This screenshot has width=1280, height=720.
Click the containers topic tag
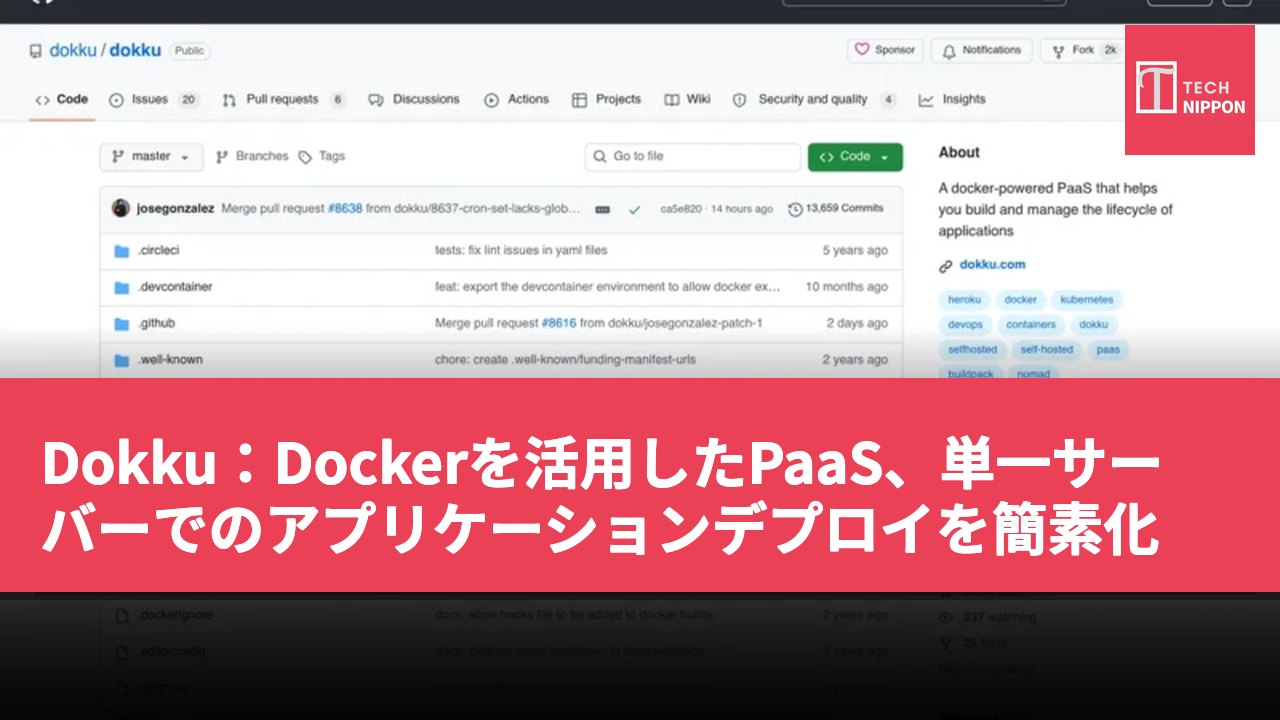tap(1031, 325)
